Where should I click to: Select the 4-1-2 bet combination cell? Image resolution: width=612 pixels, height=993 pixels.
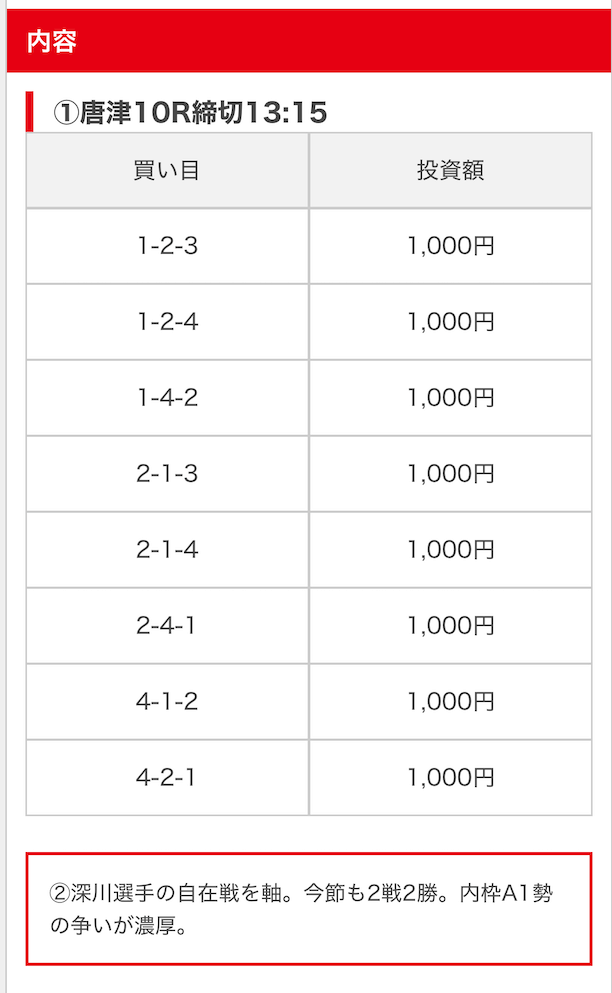[167, 702]
